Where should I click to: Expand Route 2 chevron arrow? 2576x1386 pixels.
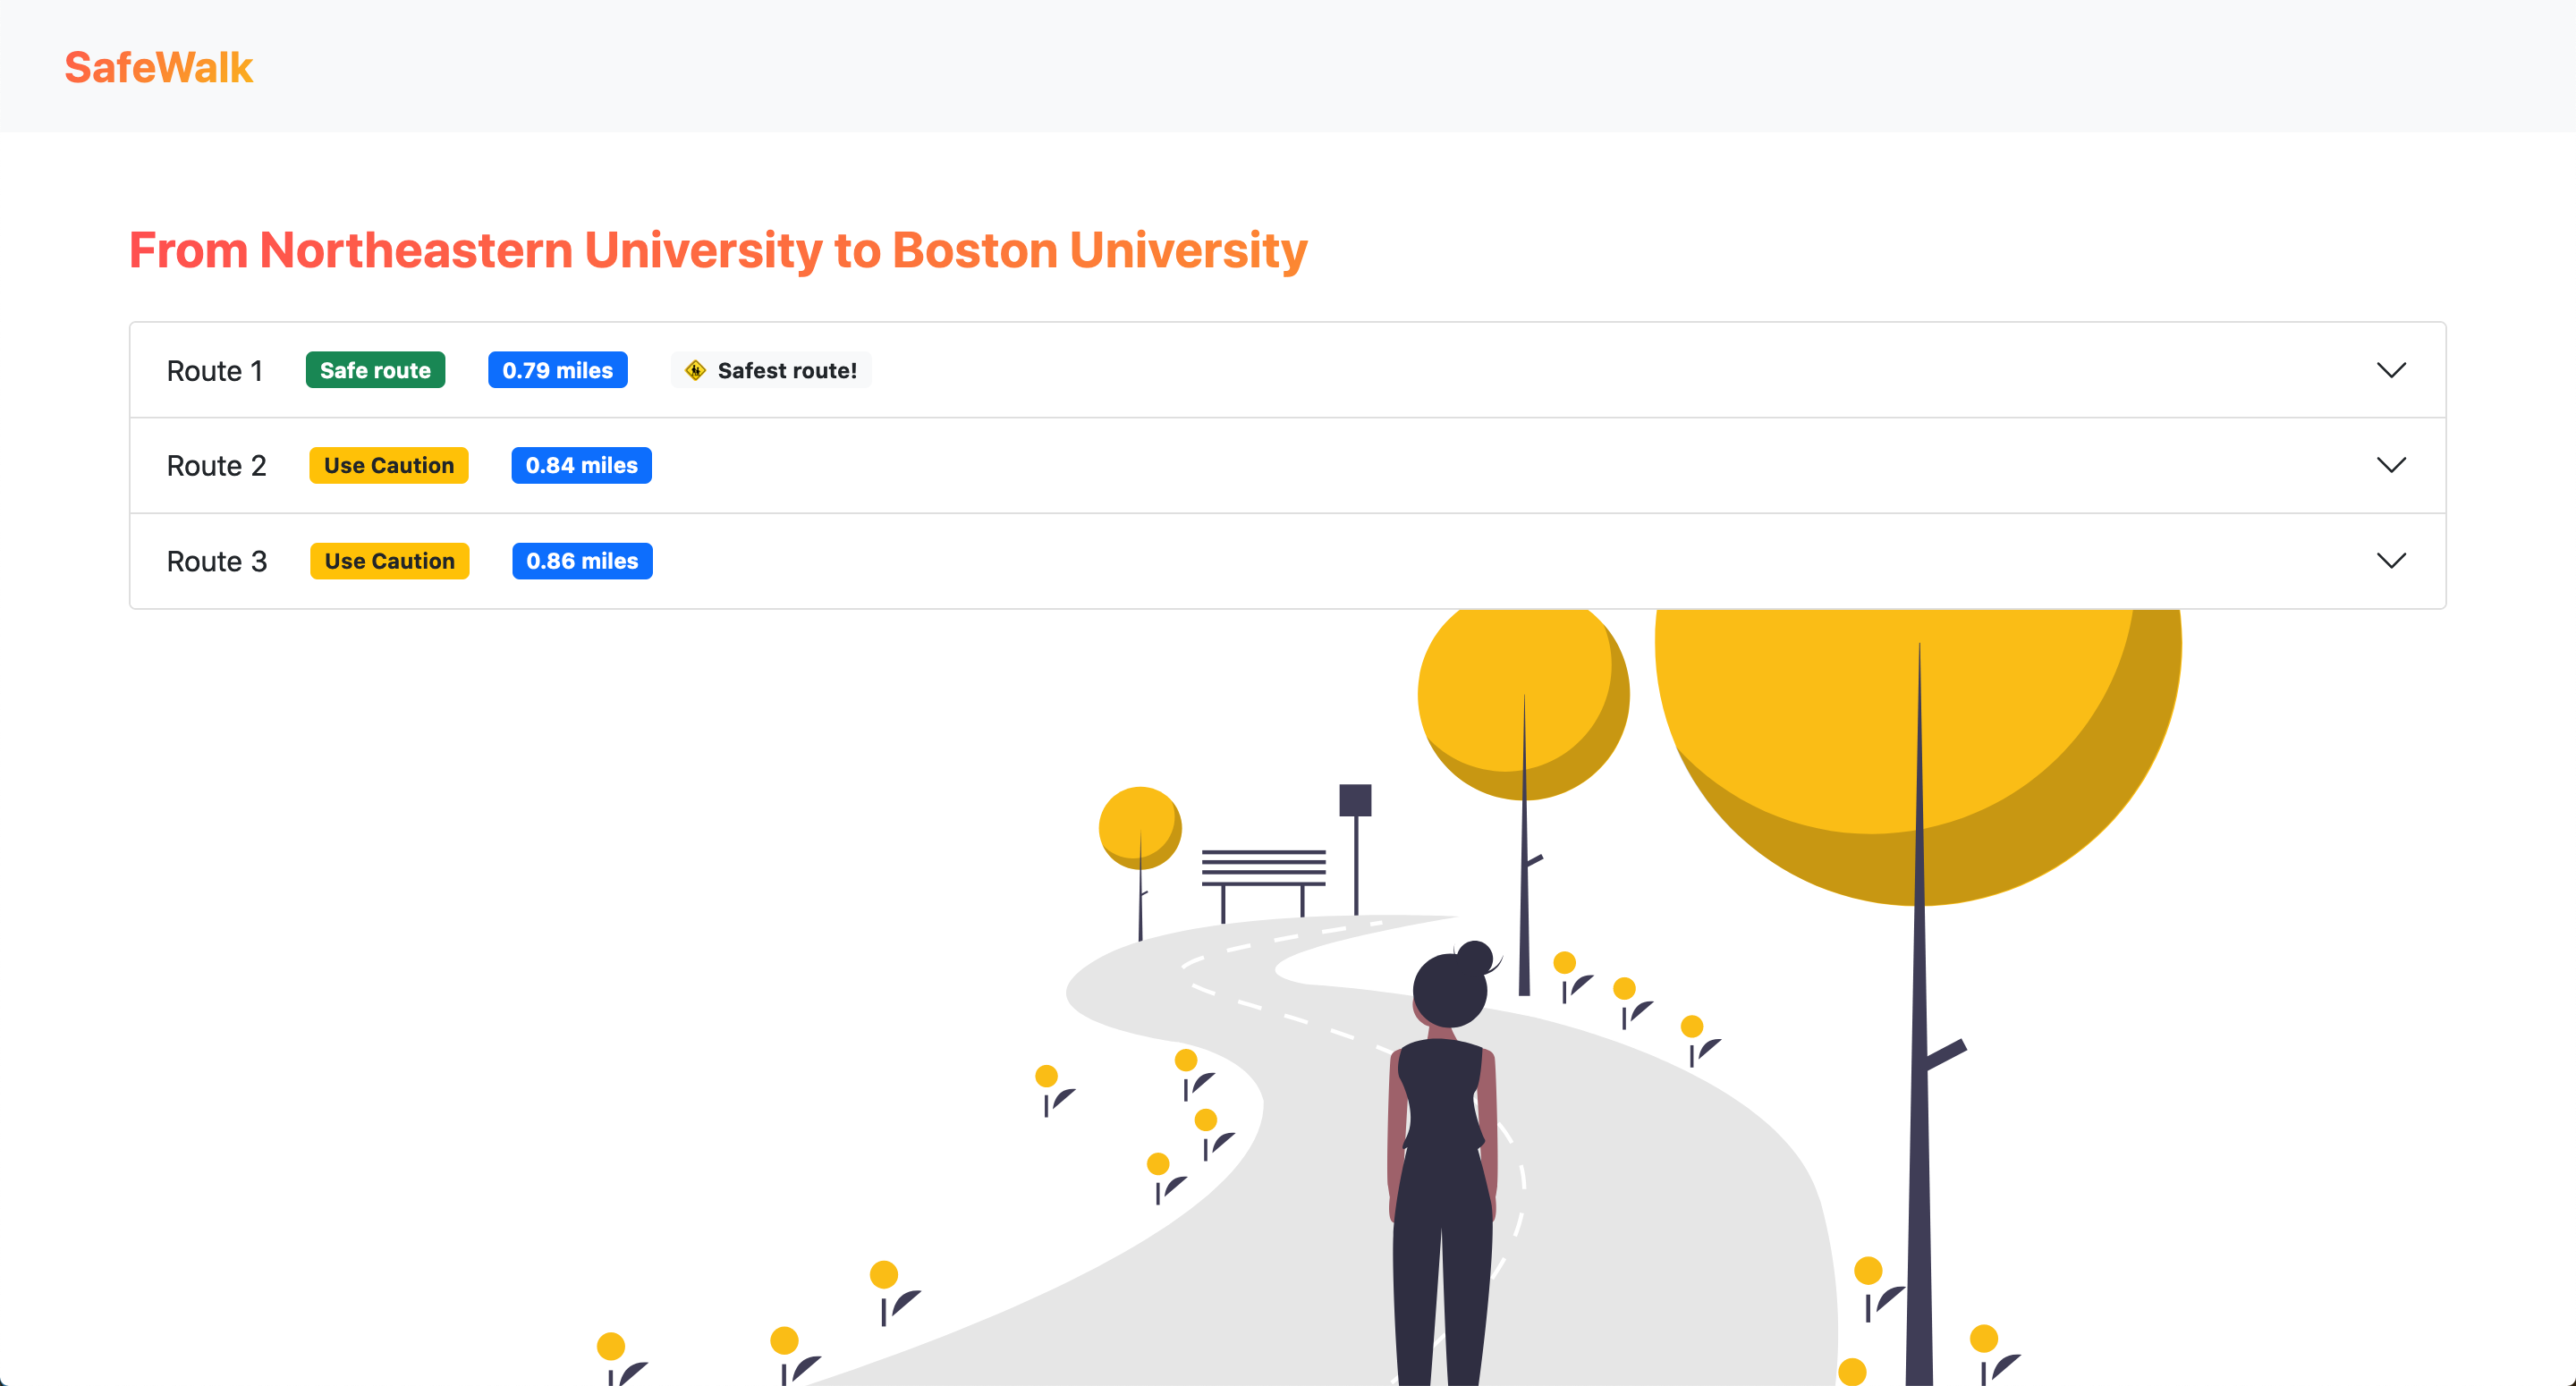(2390, 465)
